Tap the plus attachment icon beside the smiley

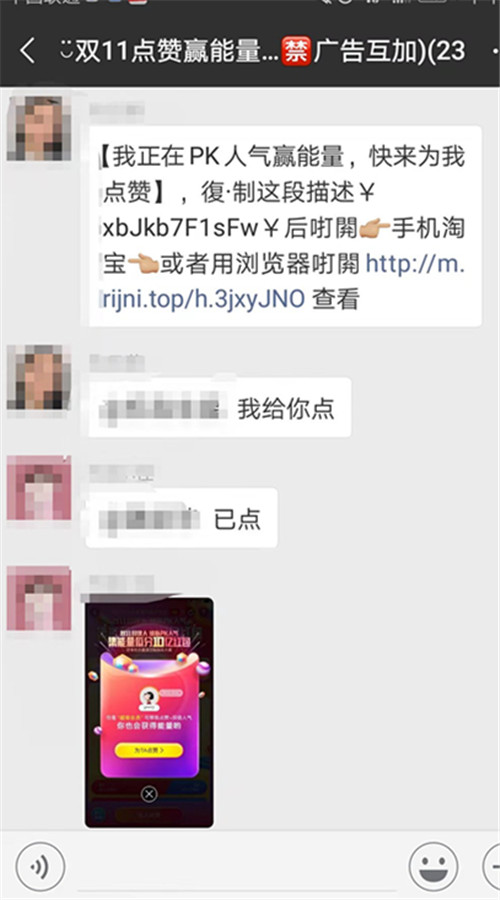pos(493,867)
